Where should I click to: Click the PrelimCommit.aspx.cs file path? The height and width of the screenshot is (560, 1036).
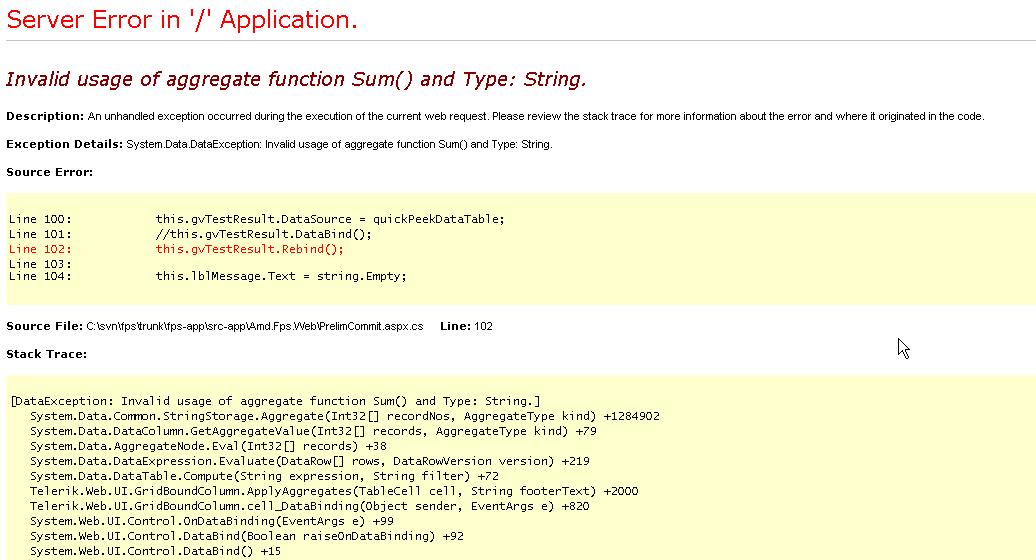(255, 326)
